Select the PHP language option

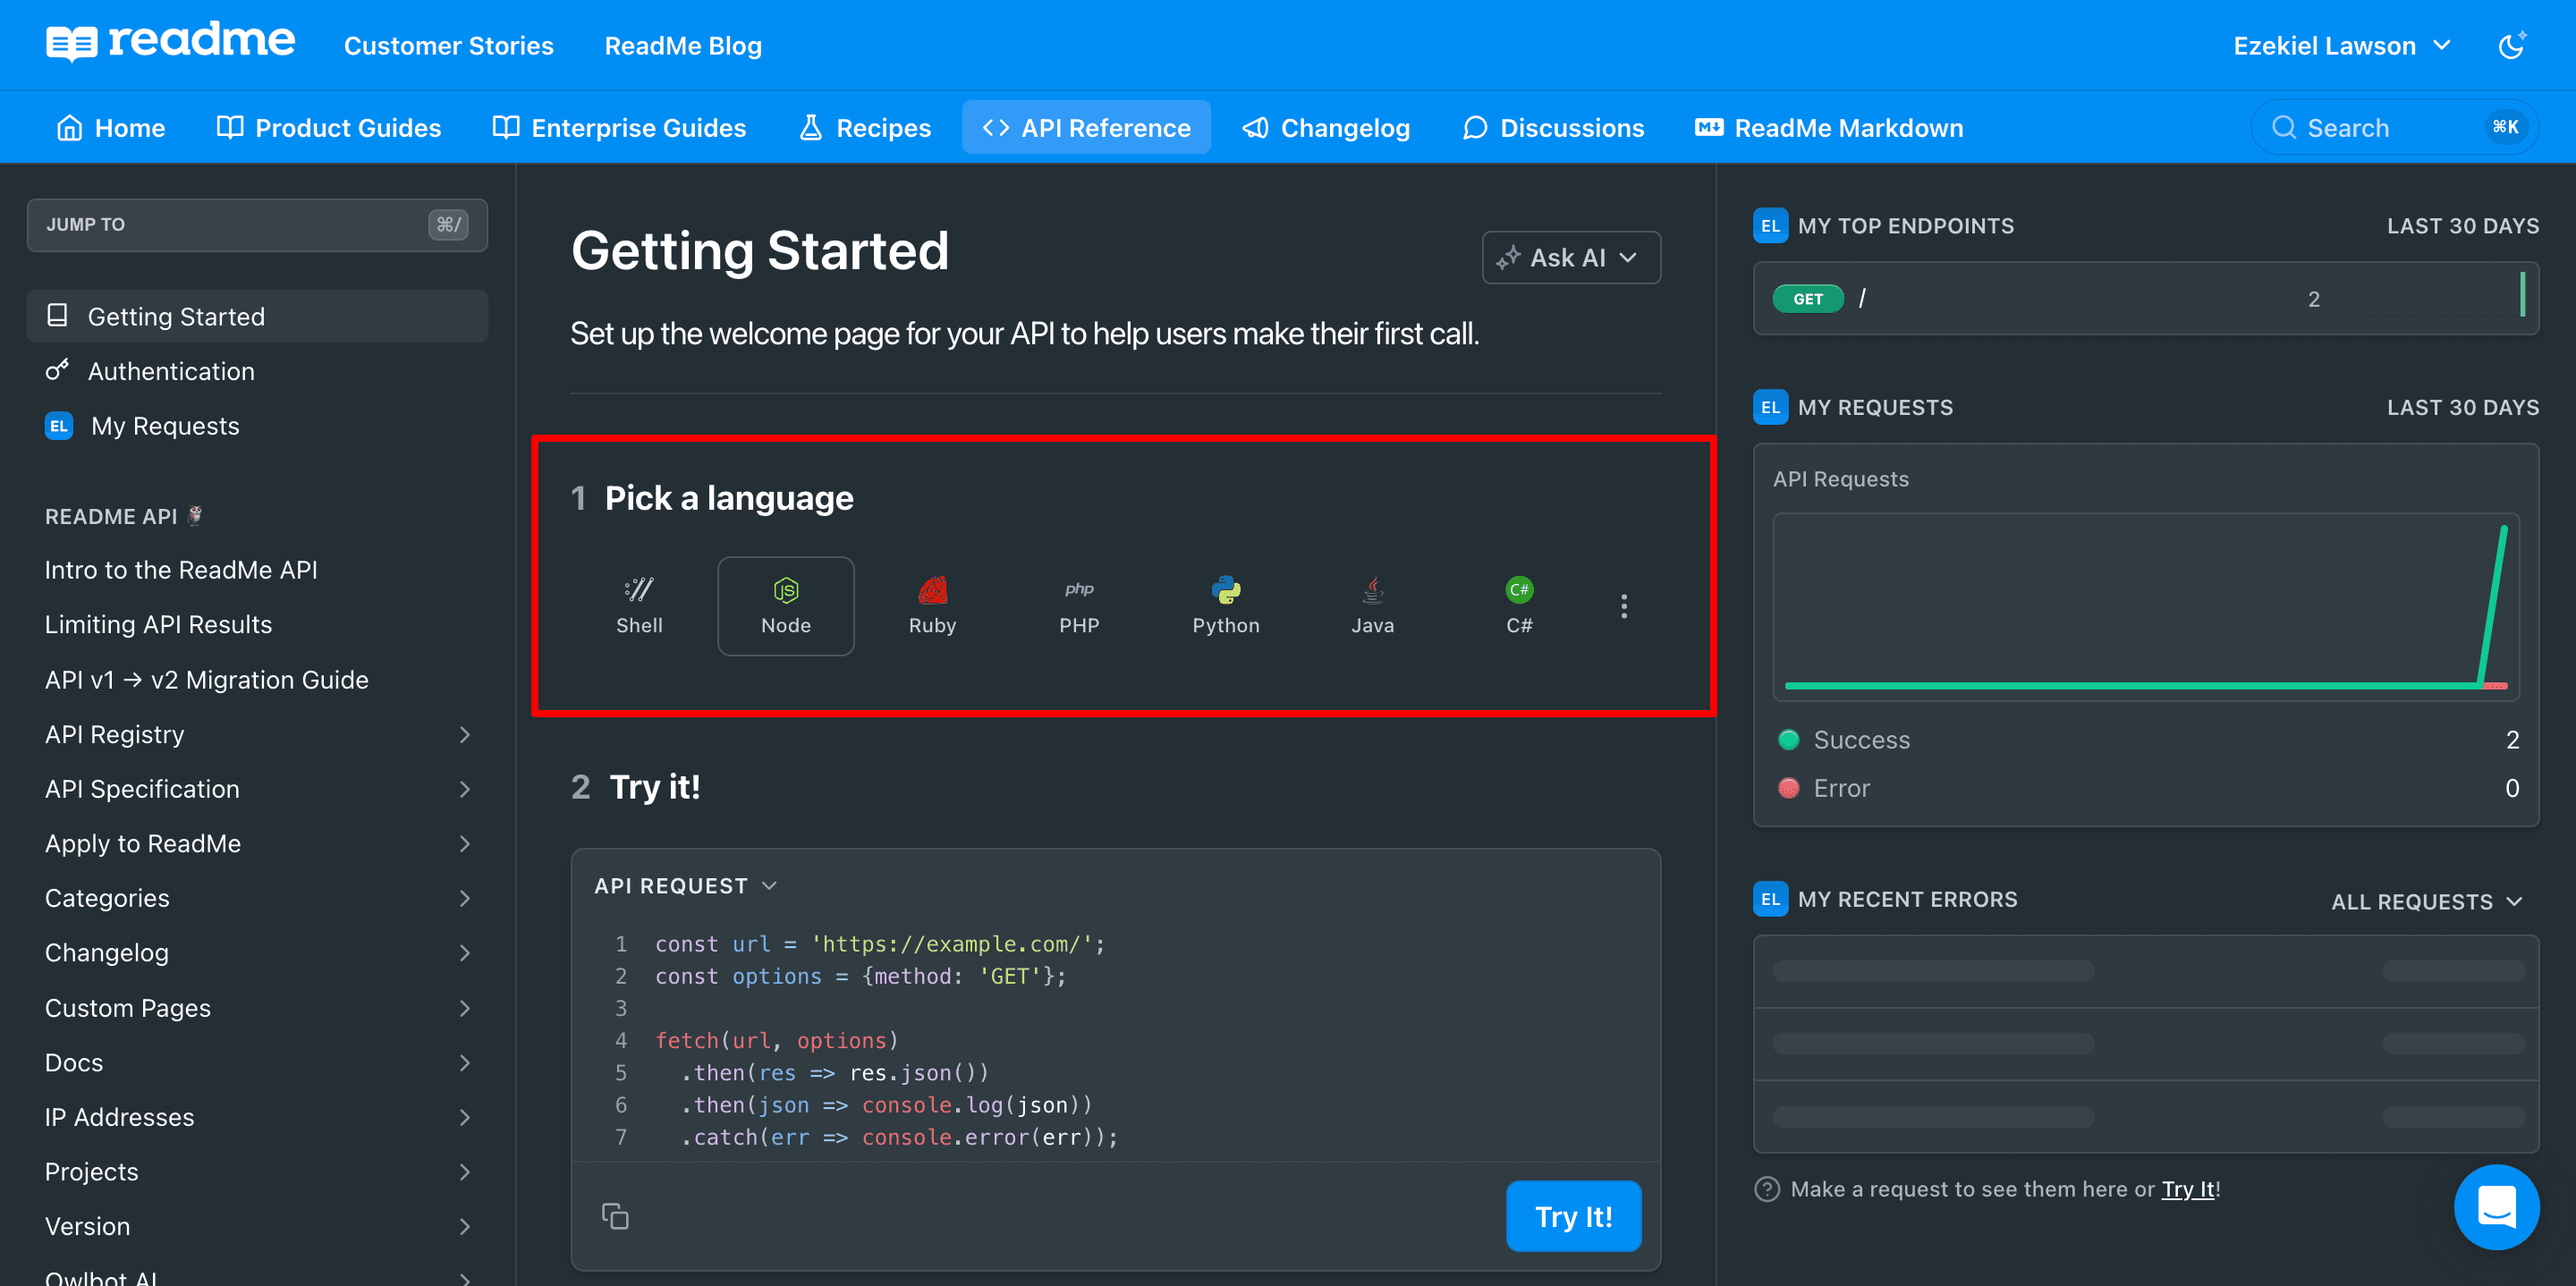(1079, 606)
